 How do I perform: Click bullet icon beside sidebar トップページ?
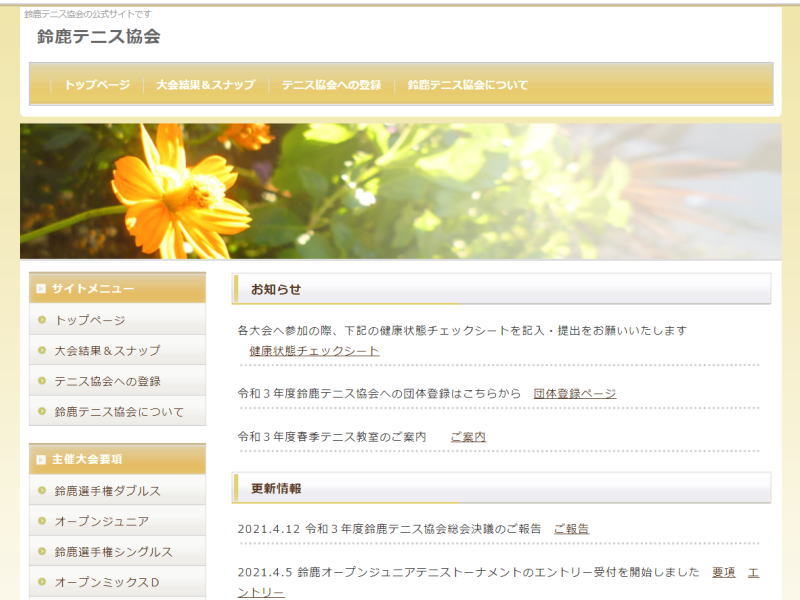click(42, 320)
